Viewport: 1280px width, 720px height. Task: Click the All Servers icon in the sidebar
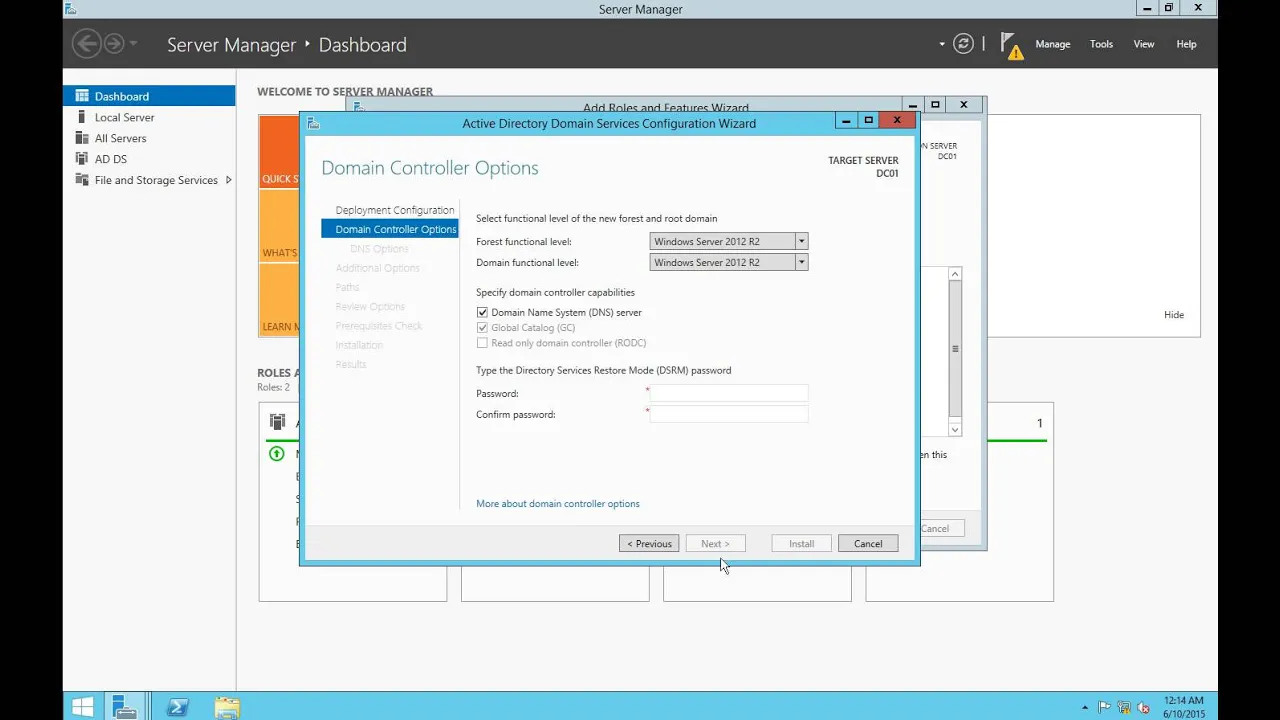point(83,138)
